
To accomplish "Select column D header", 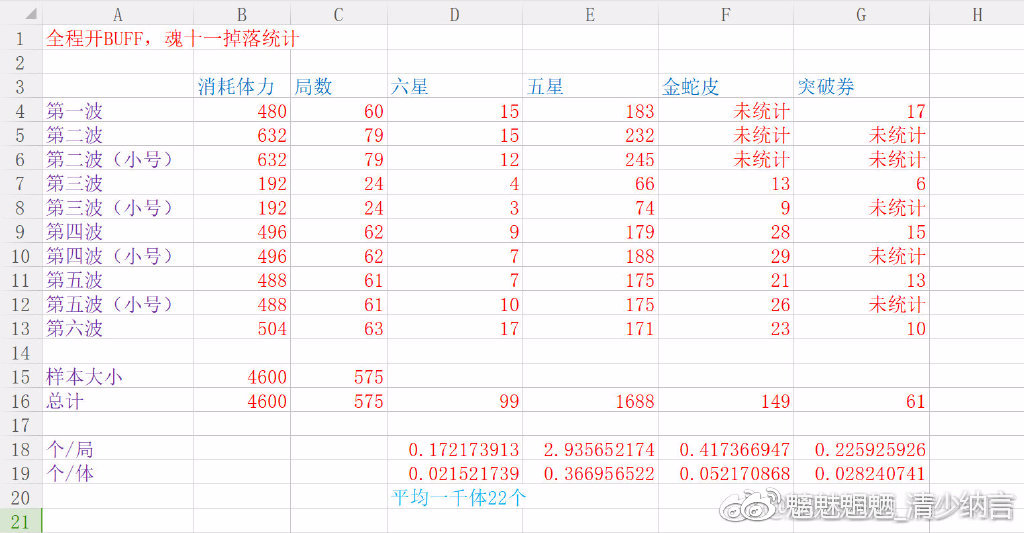I will pyautogui.click(x=455, y=14).
